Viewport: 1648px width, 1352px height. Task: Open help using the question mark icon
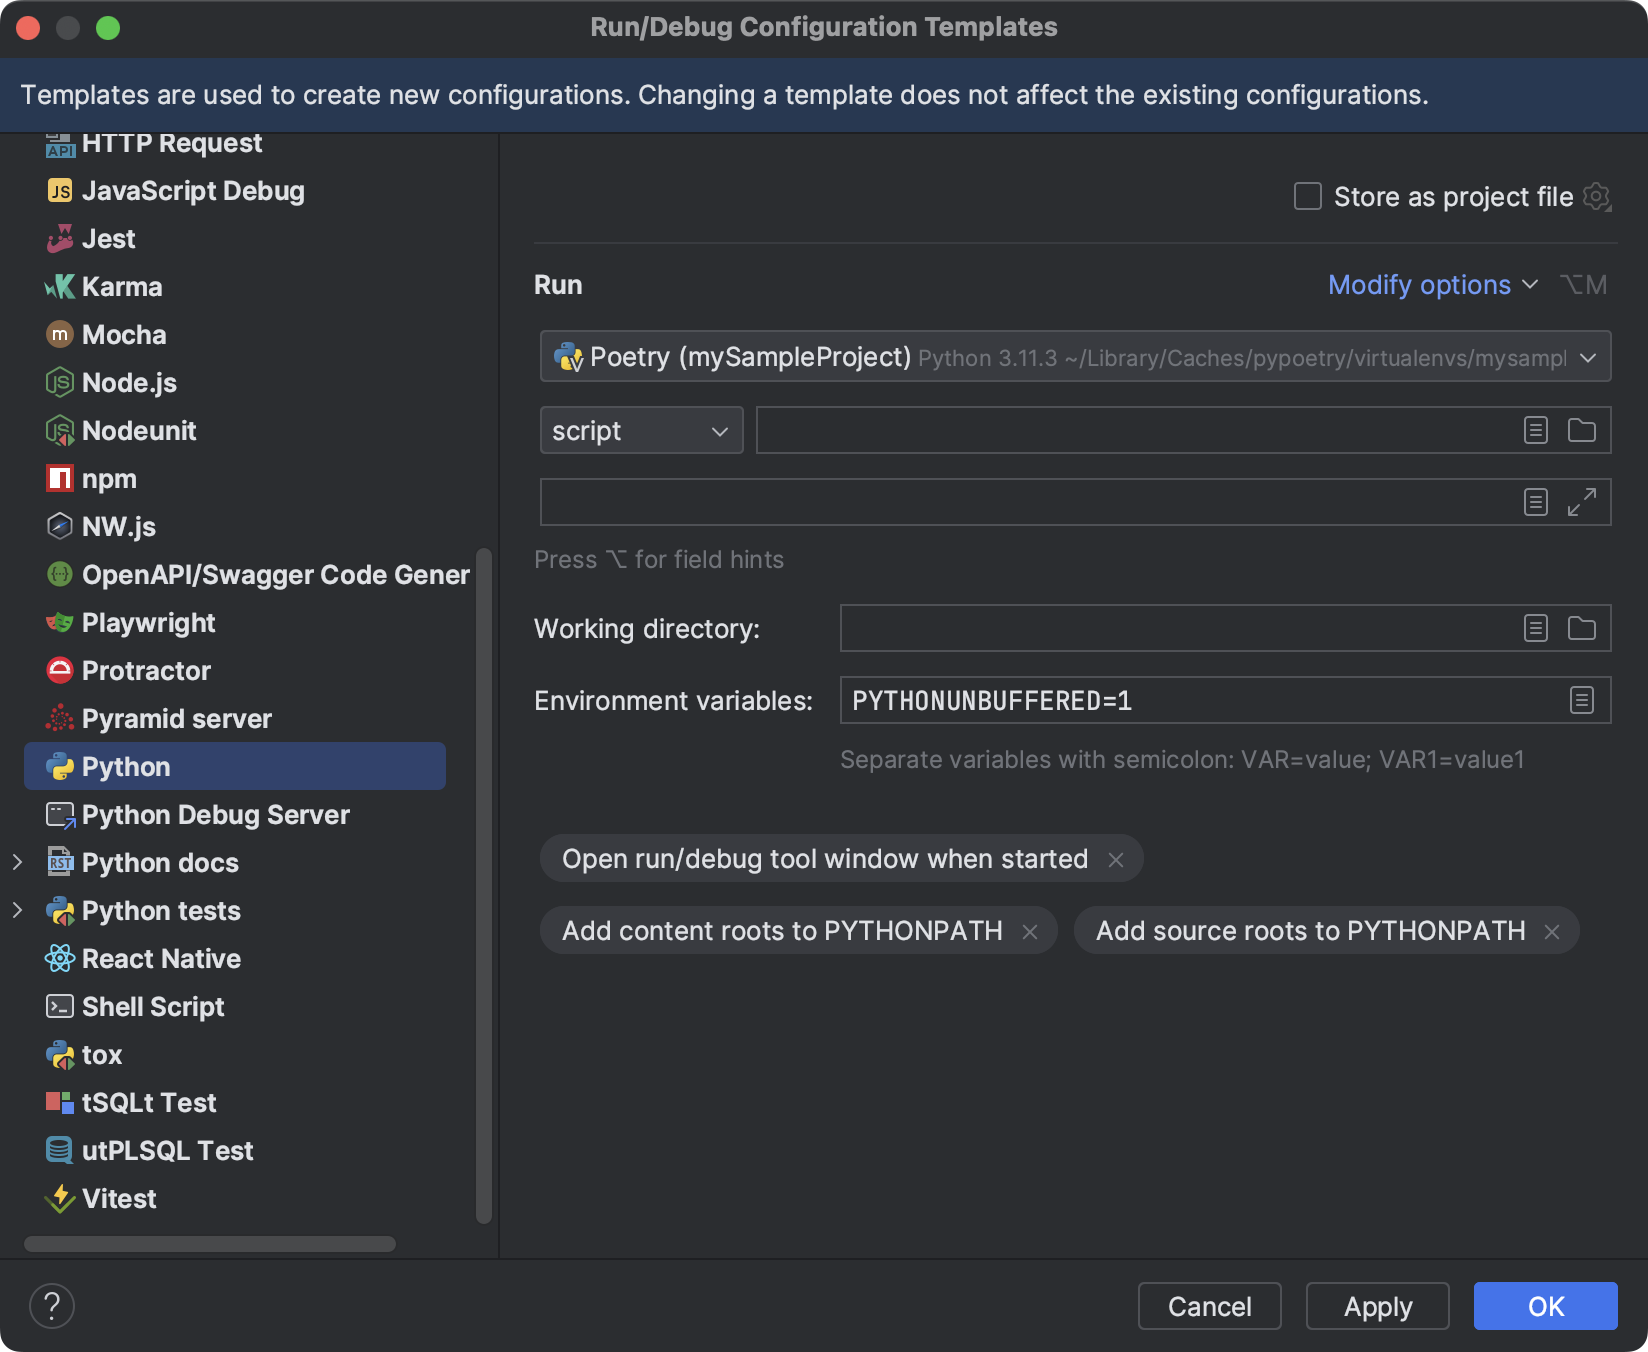point(52,1305)
